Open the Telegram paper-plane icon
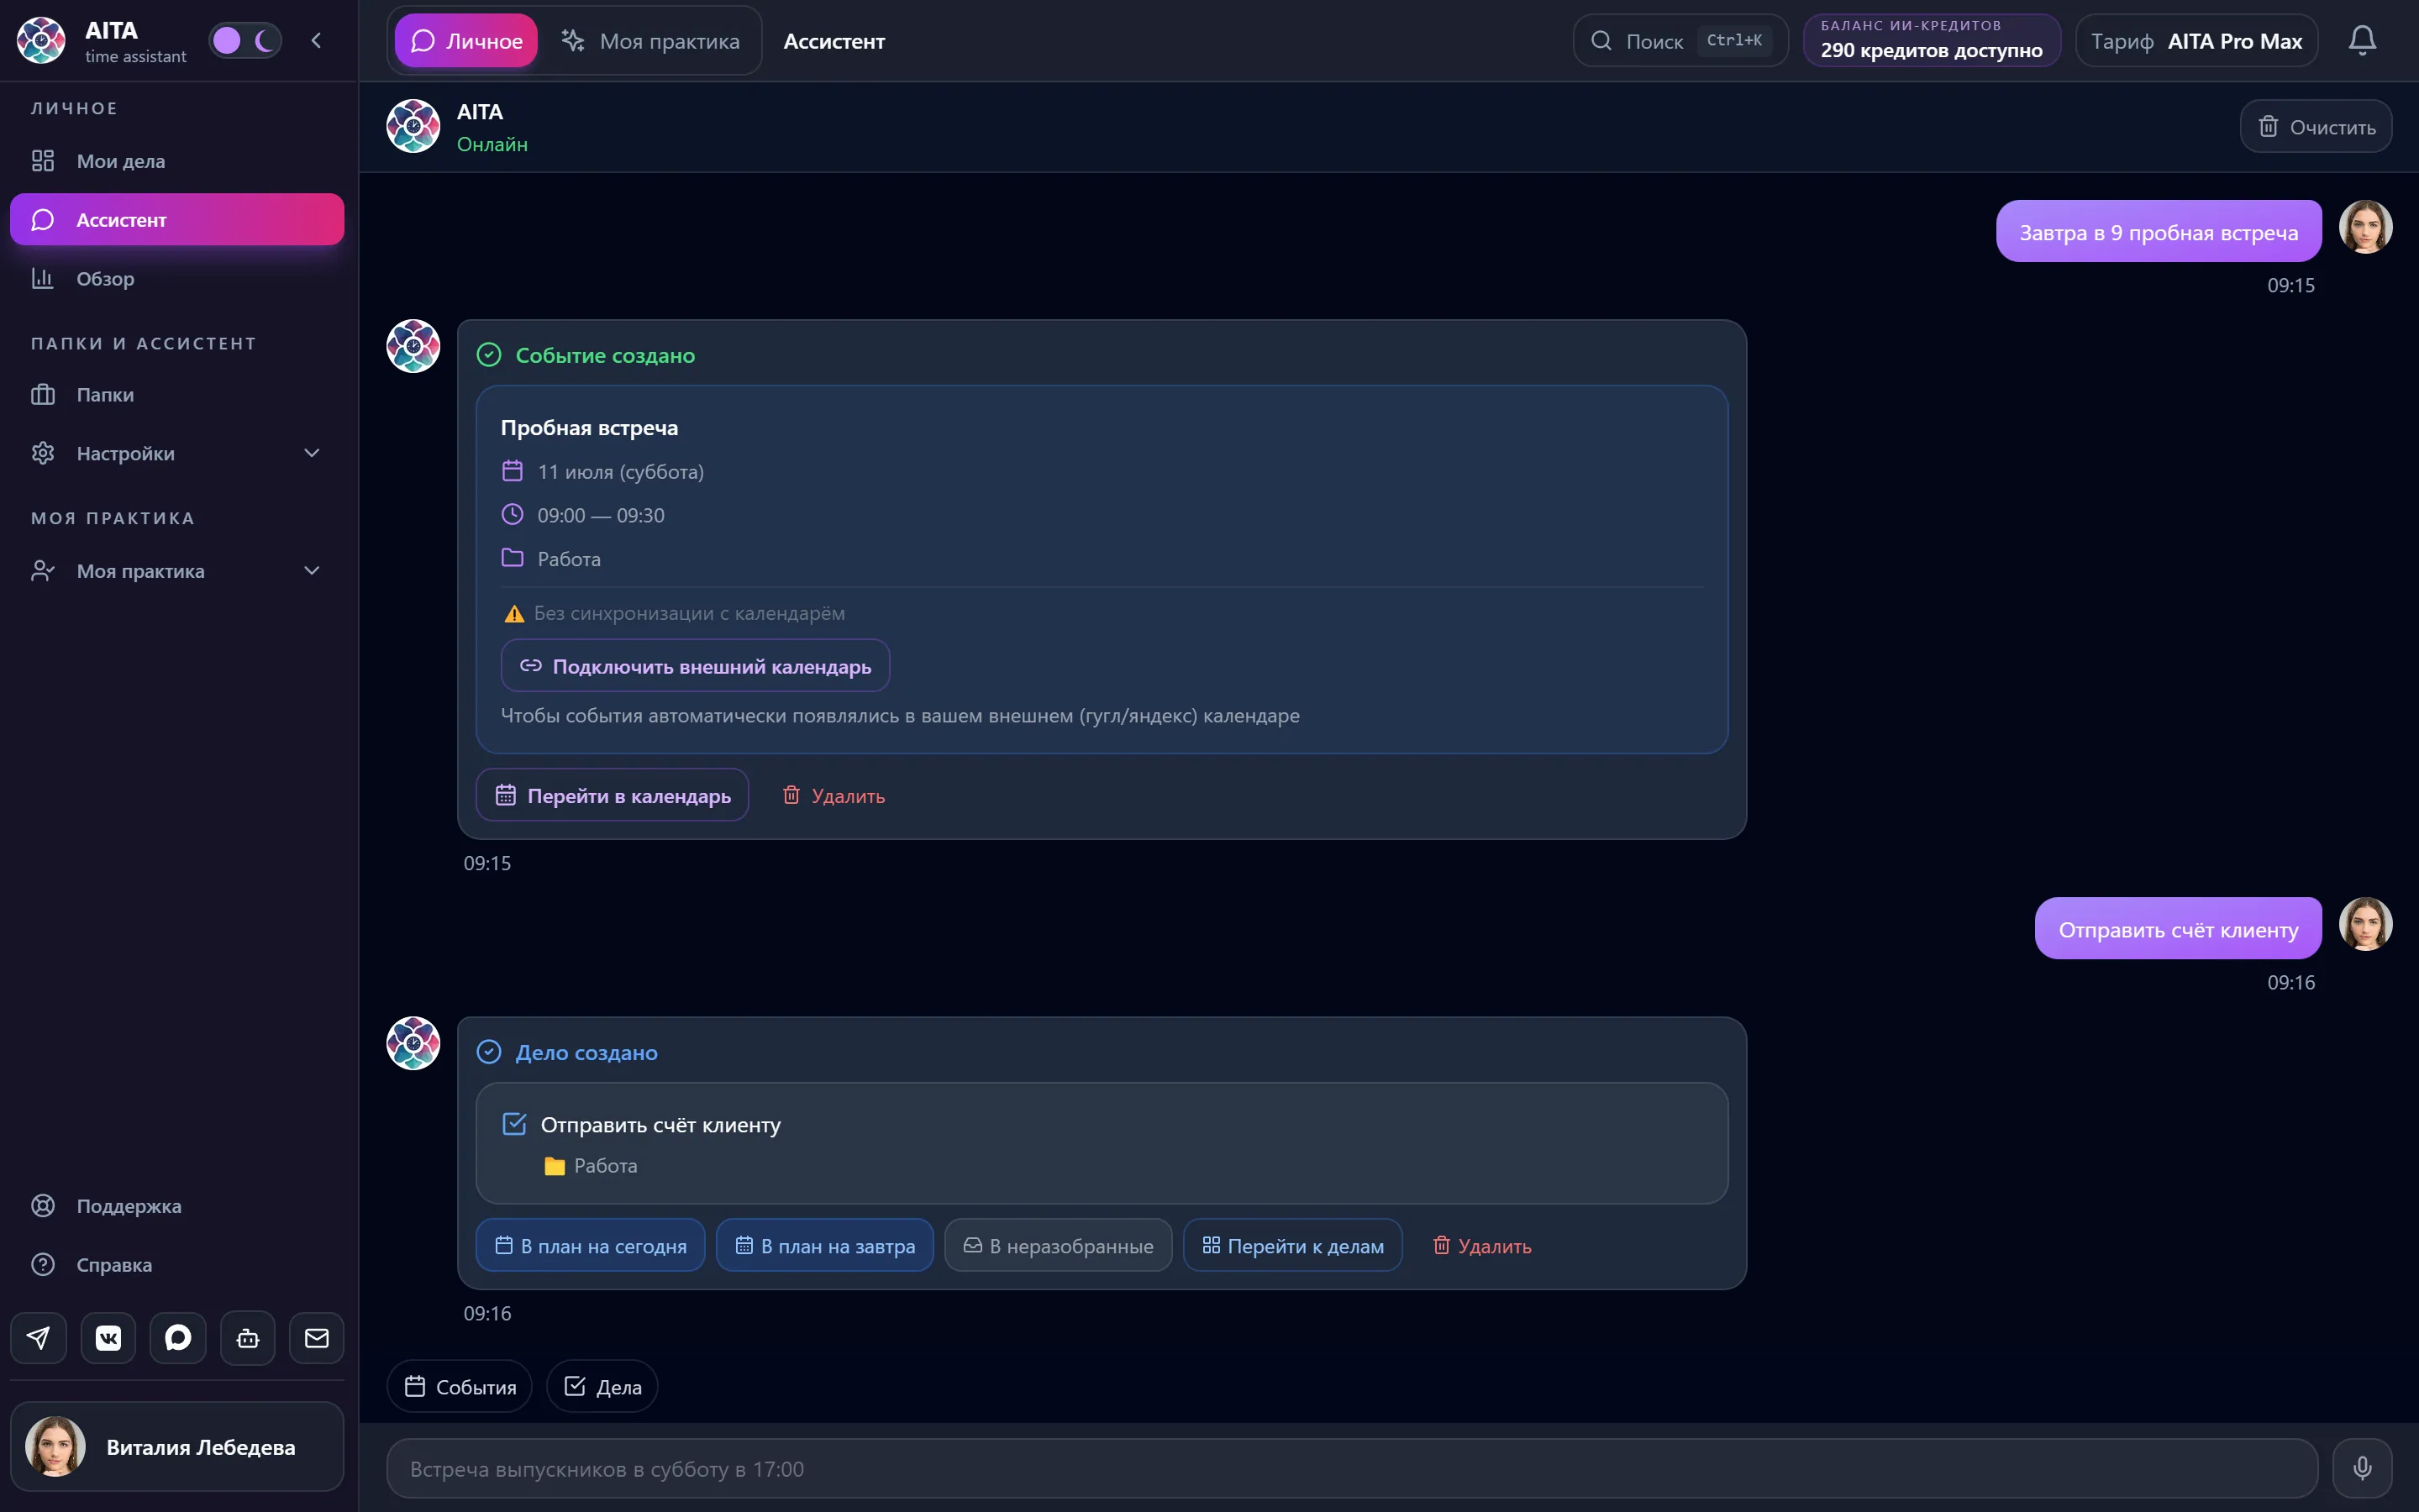 tap(38, 1338)
